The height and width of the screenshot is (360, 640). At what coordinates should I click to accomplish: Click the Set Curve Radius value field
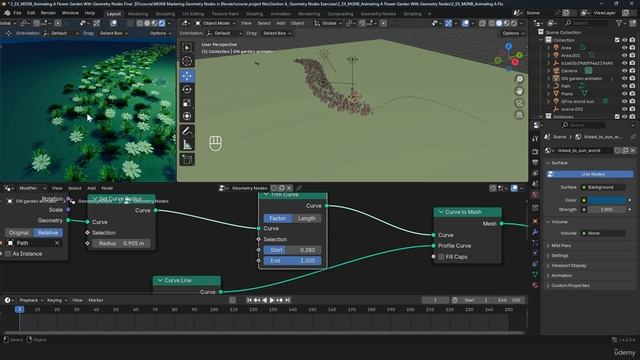pos(121,244)
